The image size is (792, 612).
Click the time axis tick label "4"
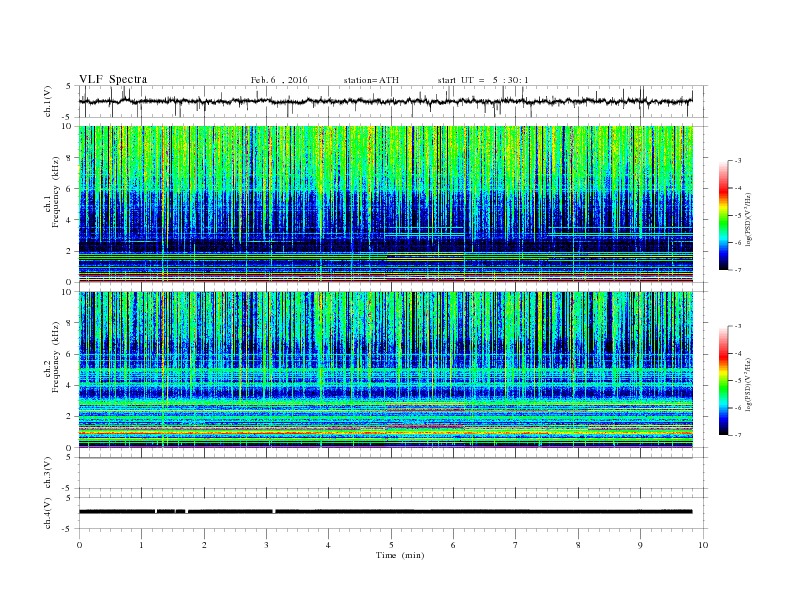(328, 545)
